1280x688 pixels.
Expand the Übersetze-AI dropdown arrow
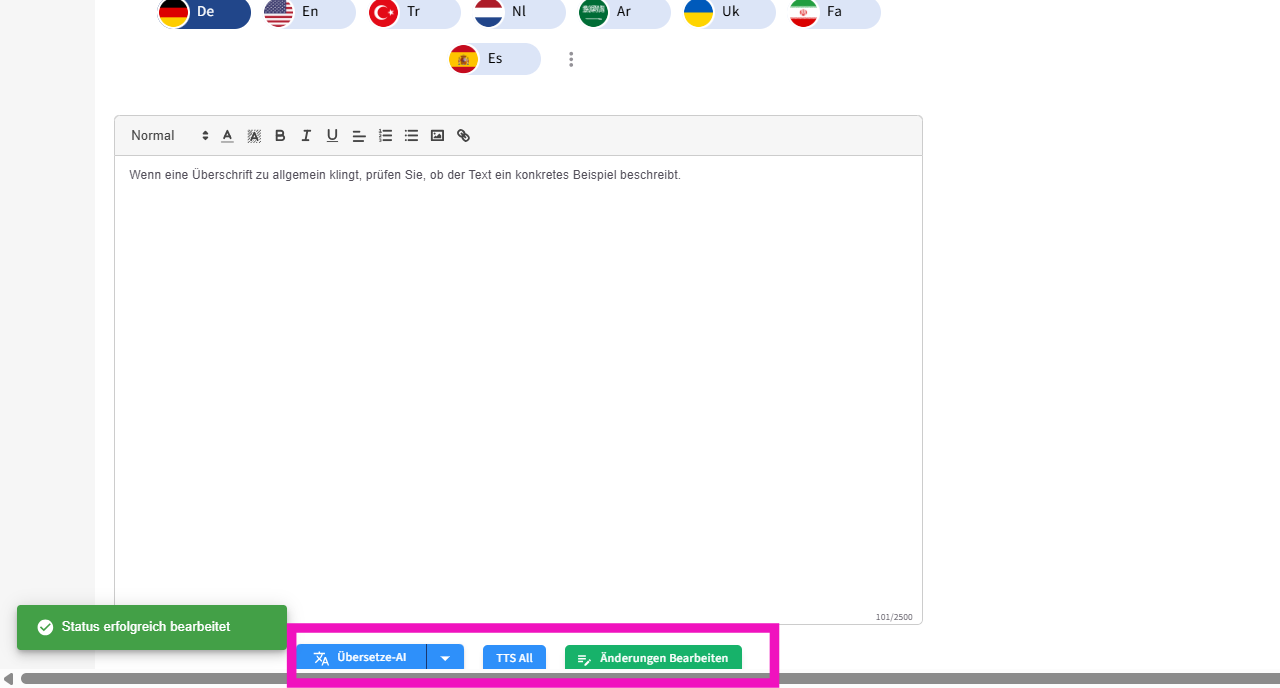(x=445, y=658)
